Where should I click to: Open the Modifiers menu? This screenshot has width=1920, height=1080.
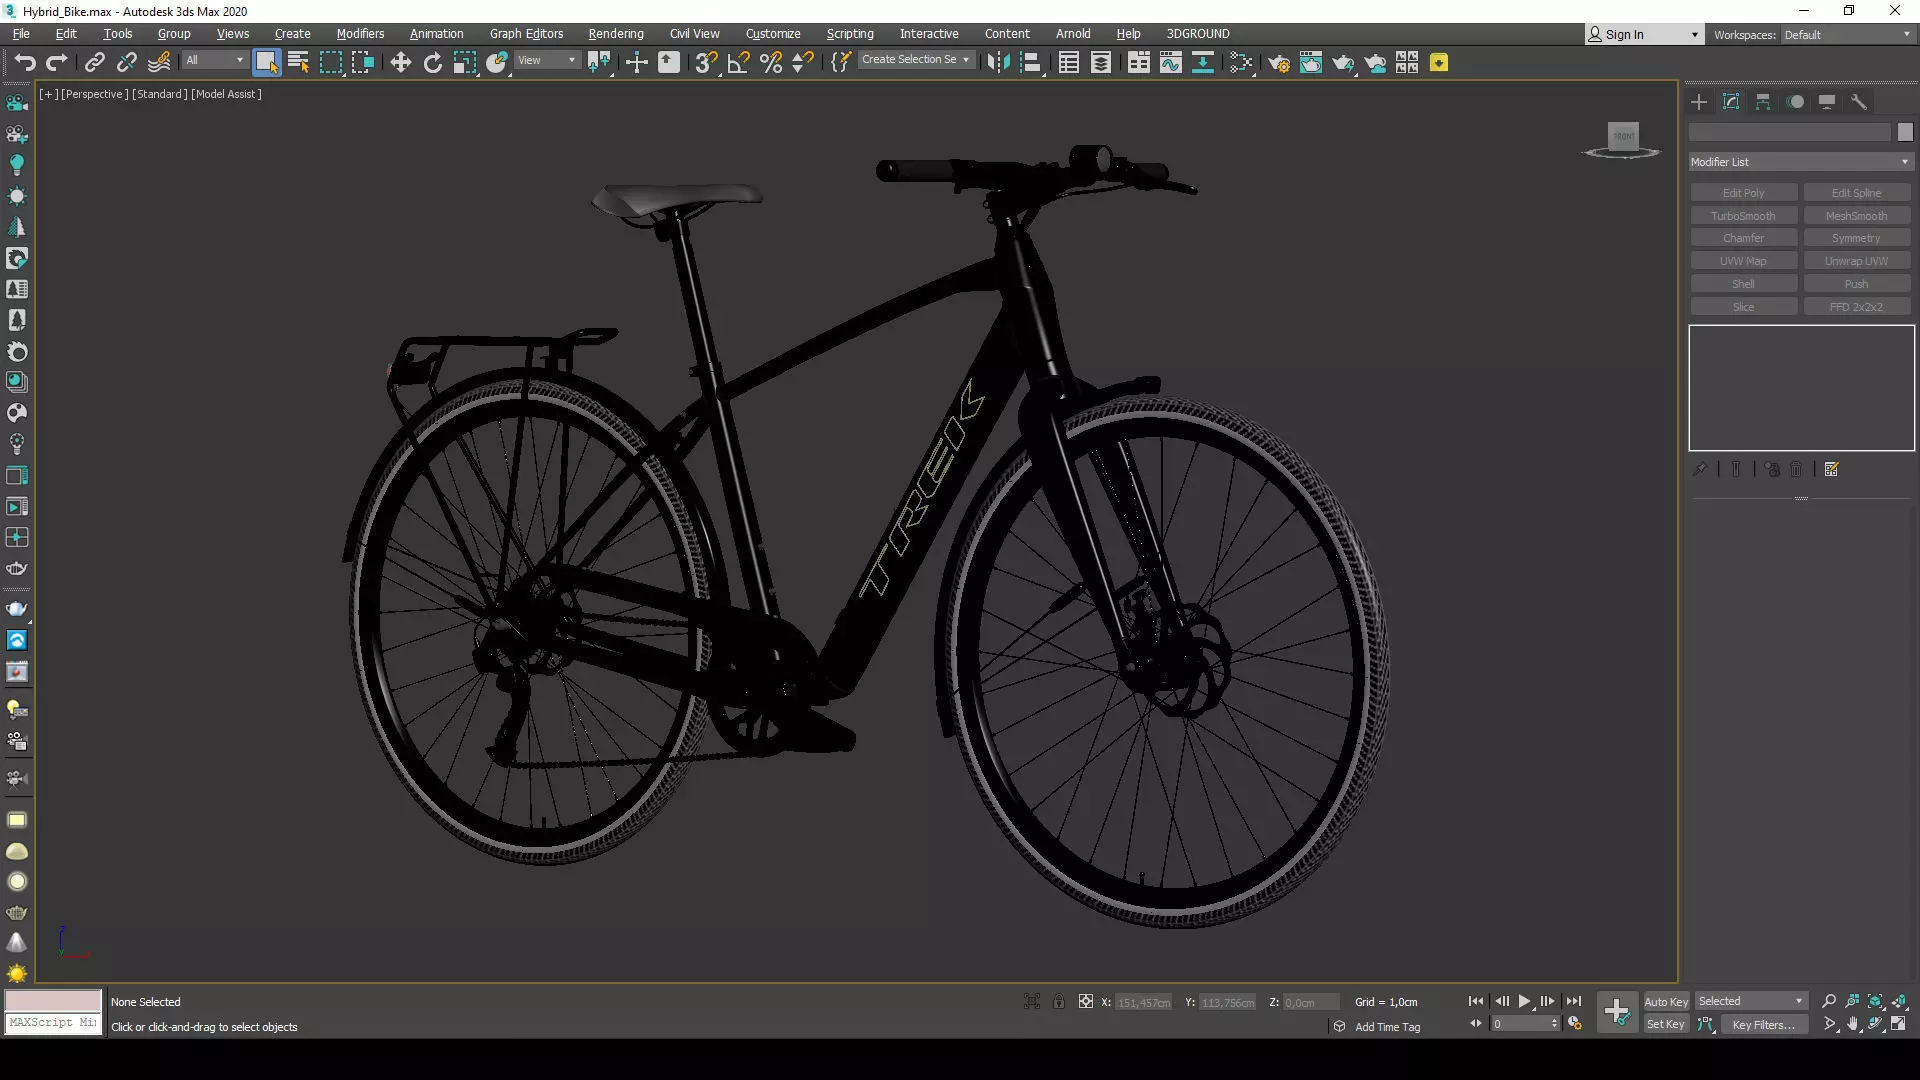[x=360, y=33]
